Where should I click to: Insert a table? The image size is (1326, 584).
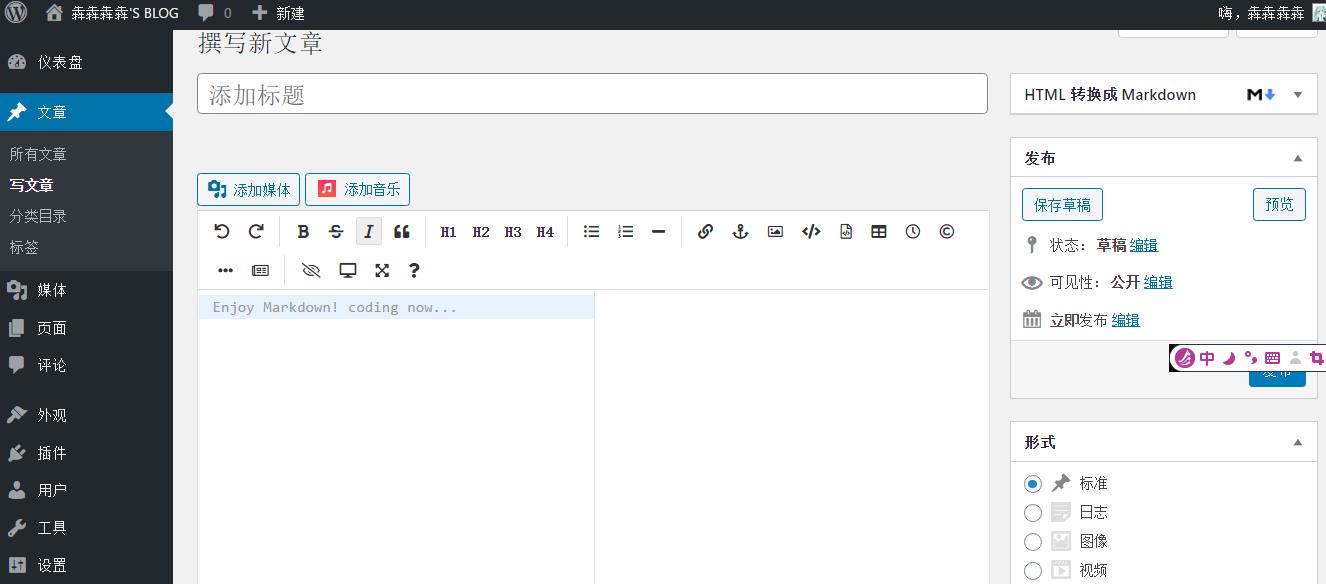[x=879, y=231]
